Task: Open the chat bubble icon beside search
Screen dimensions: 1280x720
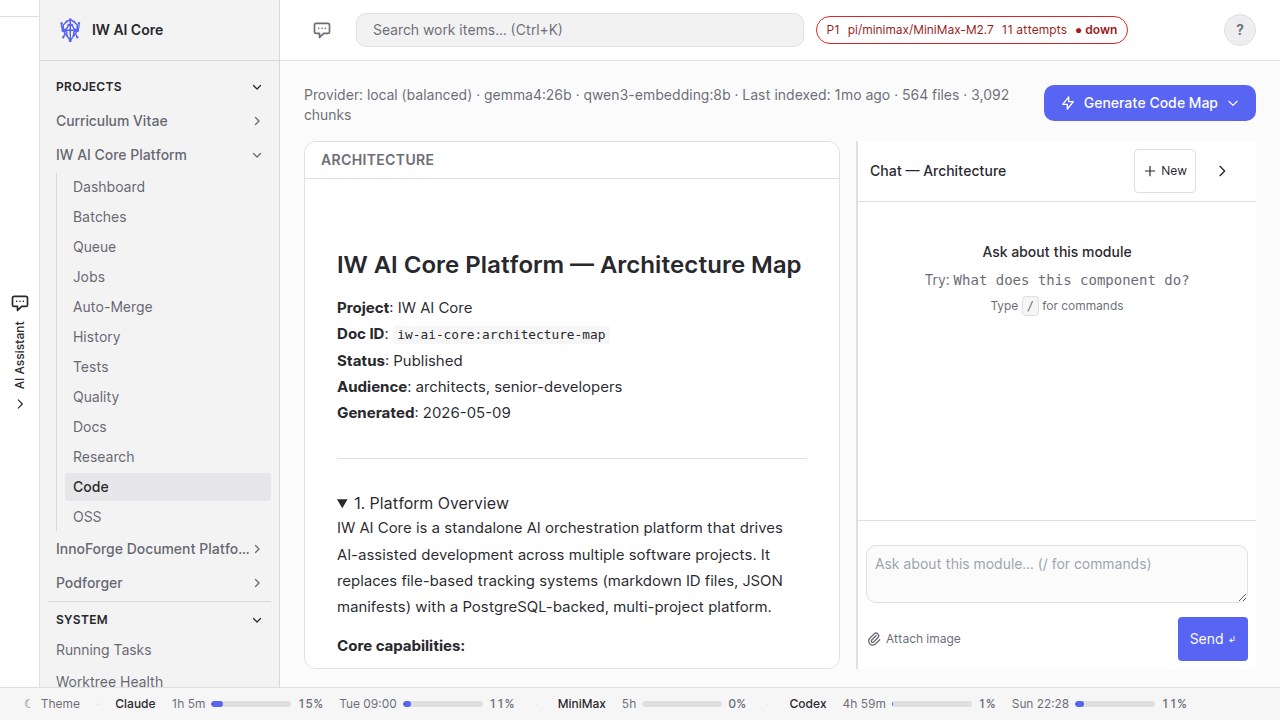Action: click(x=322, y=30)
